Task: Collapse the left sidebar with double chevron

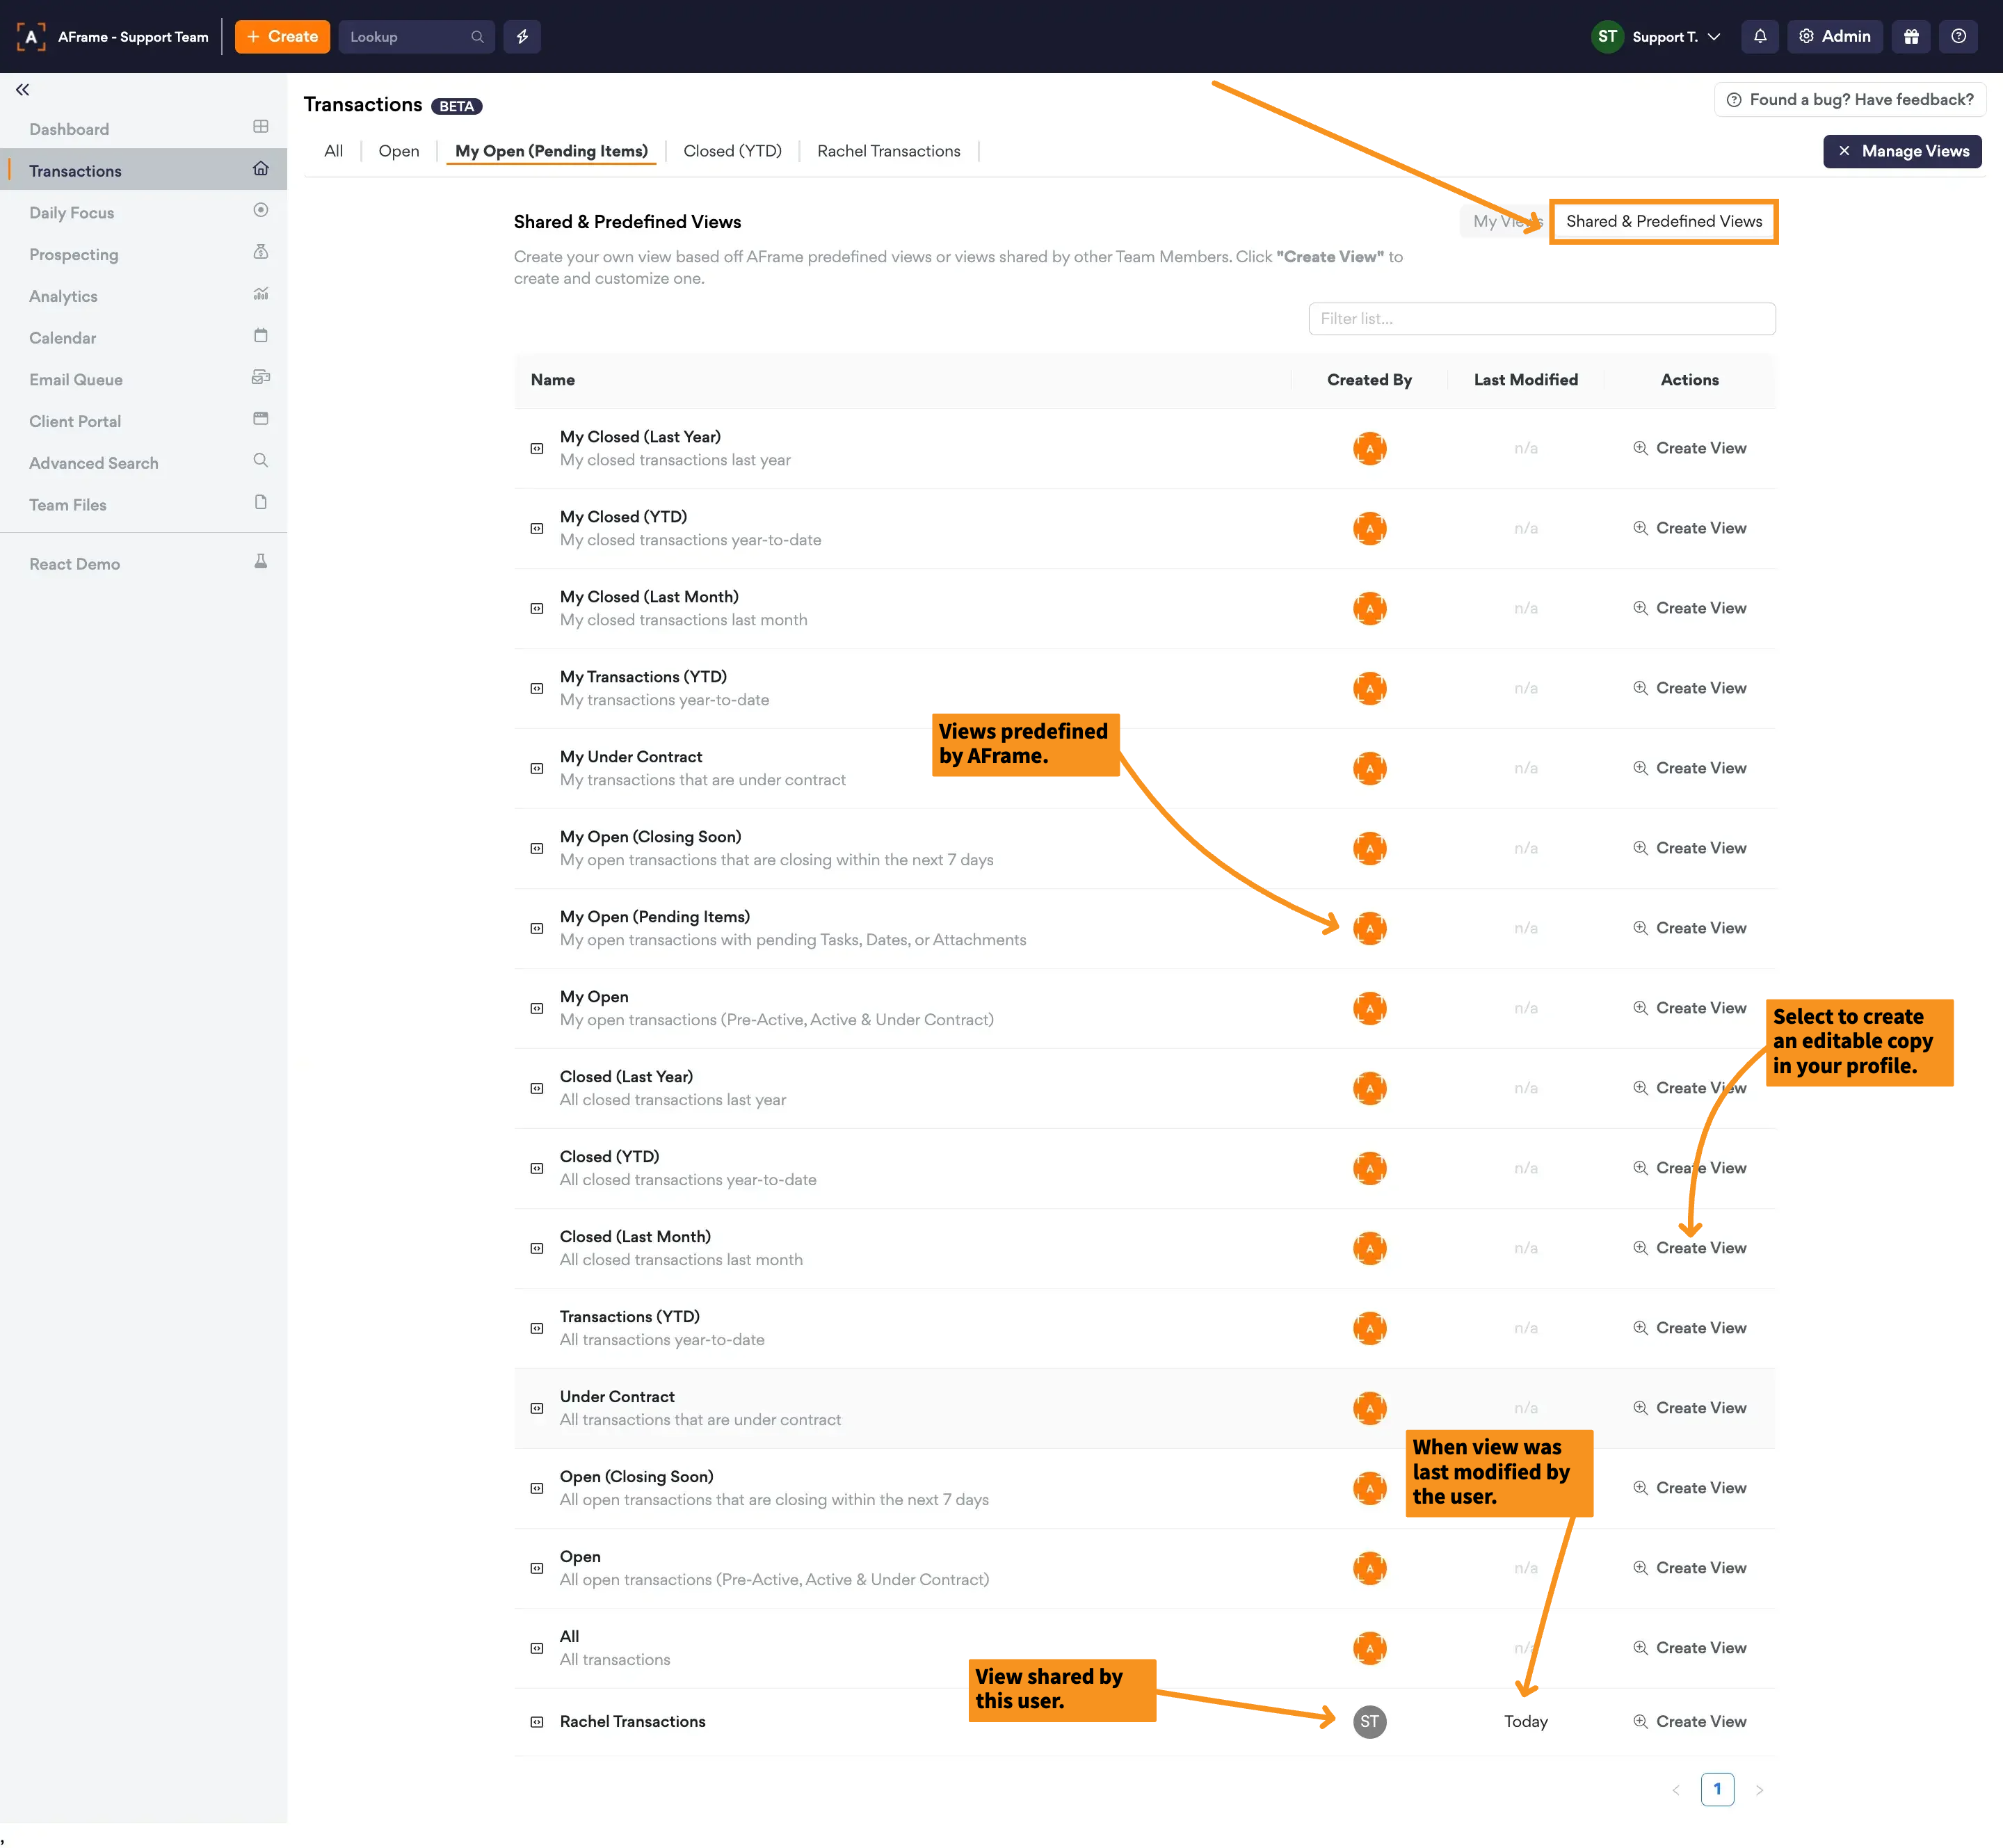Action: 22,90
